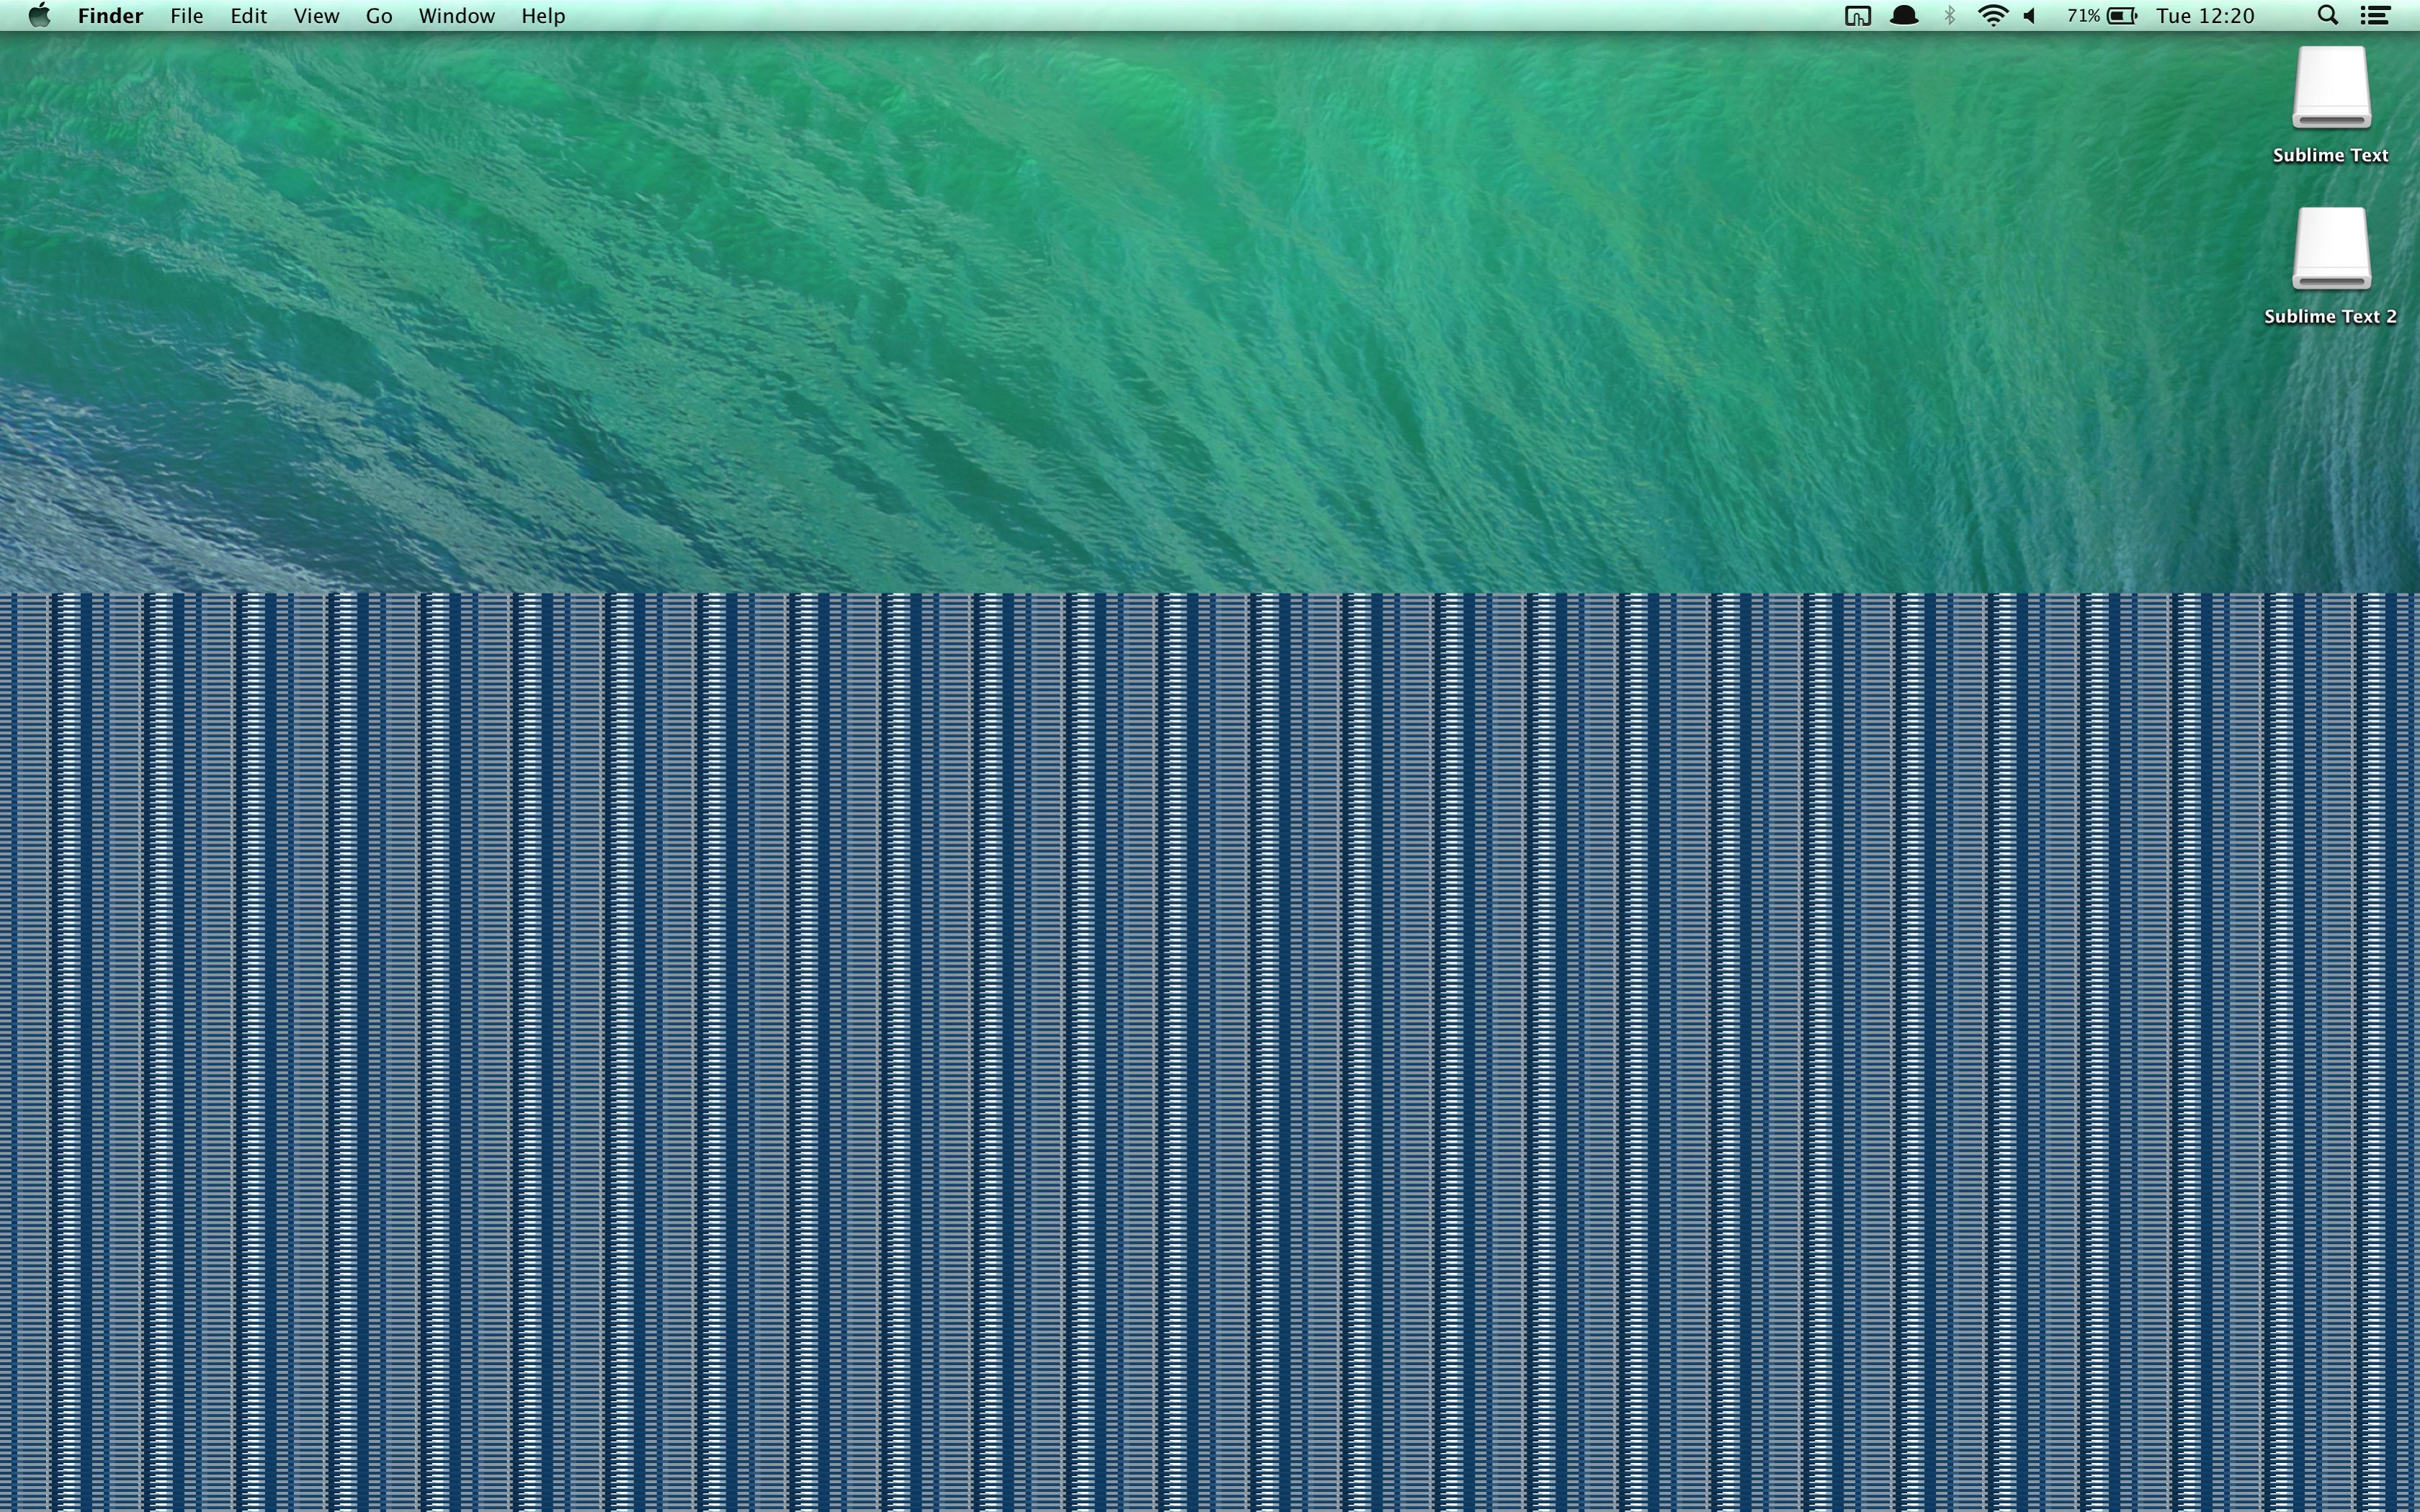
Task: Open the Go menu
Action: click(379, 16)
